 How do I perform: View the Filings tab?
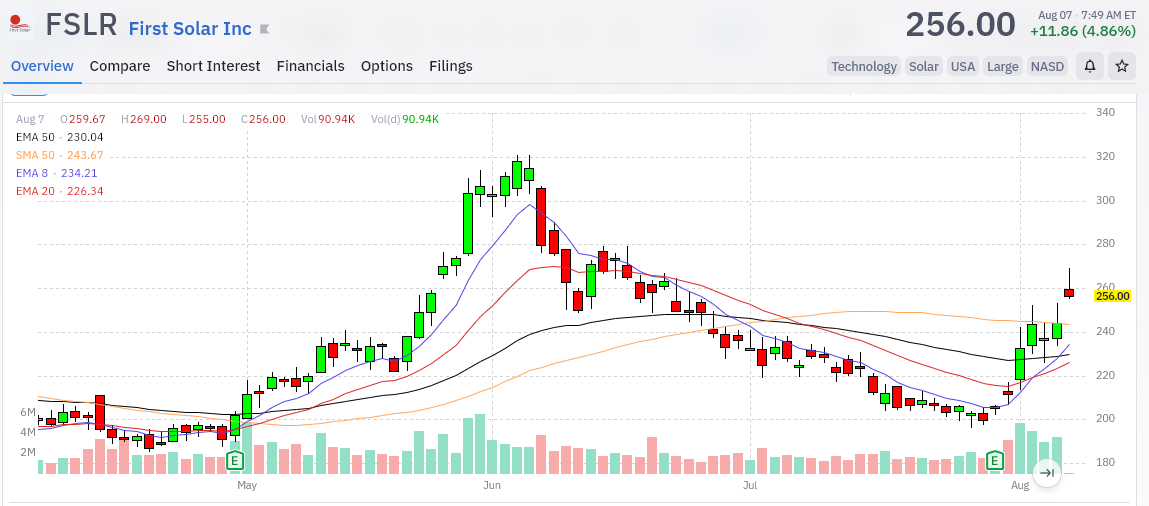451,66
